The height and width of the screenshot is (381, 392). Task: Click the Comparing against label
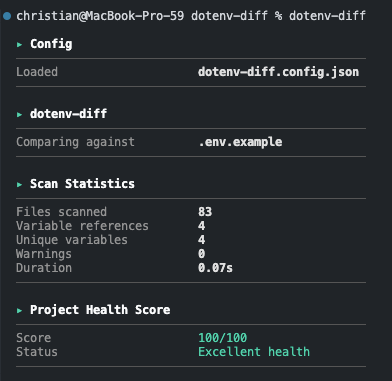point(75,142)
